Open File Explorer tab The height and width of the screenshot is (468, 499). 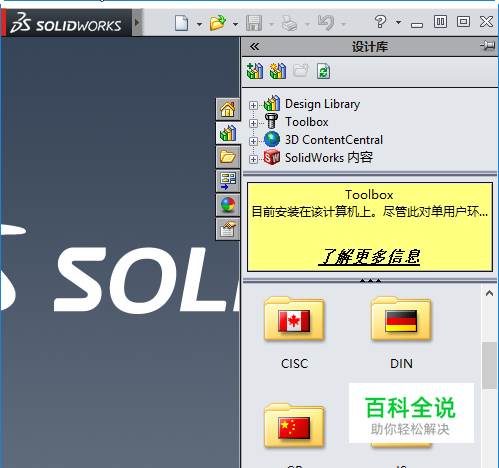[228, 157]
